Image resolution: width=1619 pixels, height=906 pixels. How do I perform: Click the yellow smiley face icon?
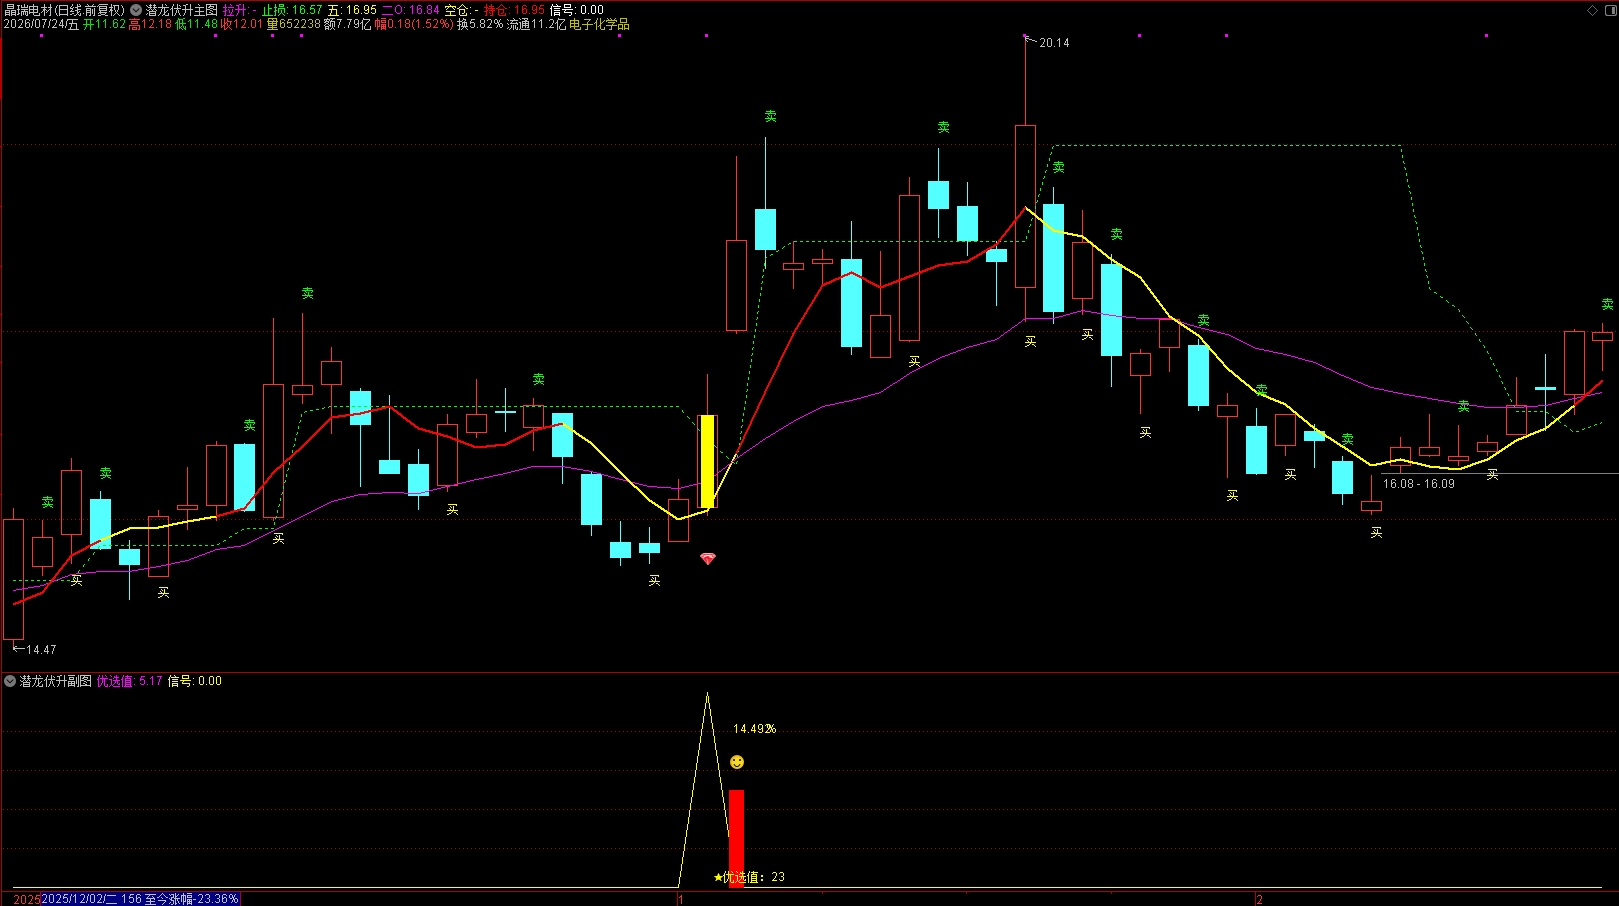(737, 762)
